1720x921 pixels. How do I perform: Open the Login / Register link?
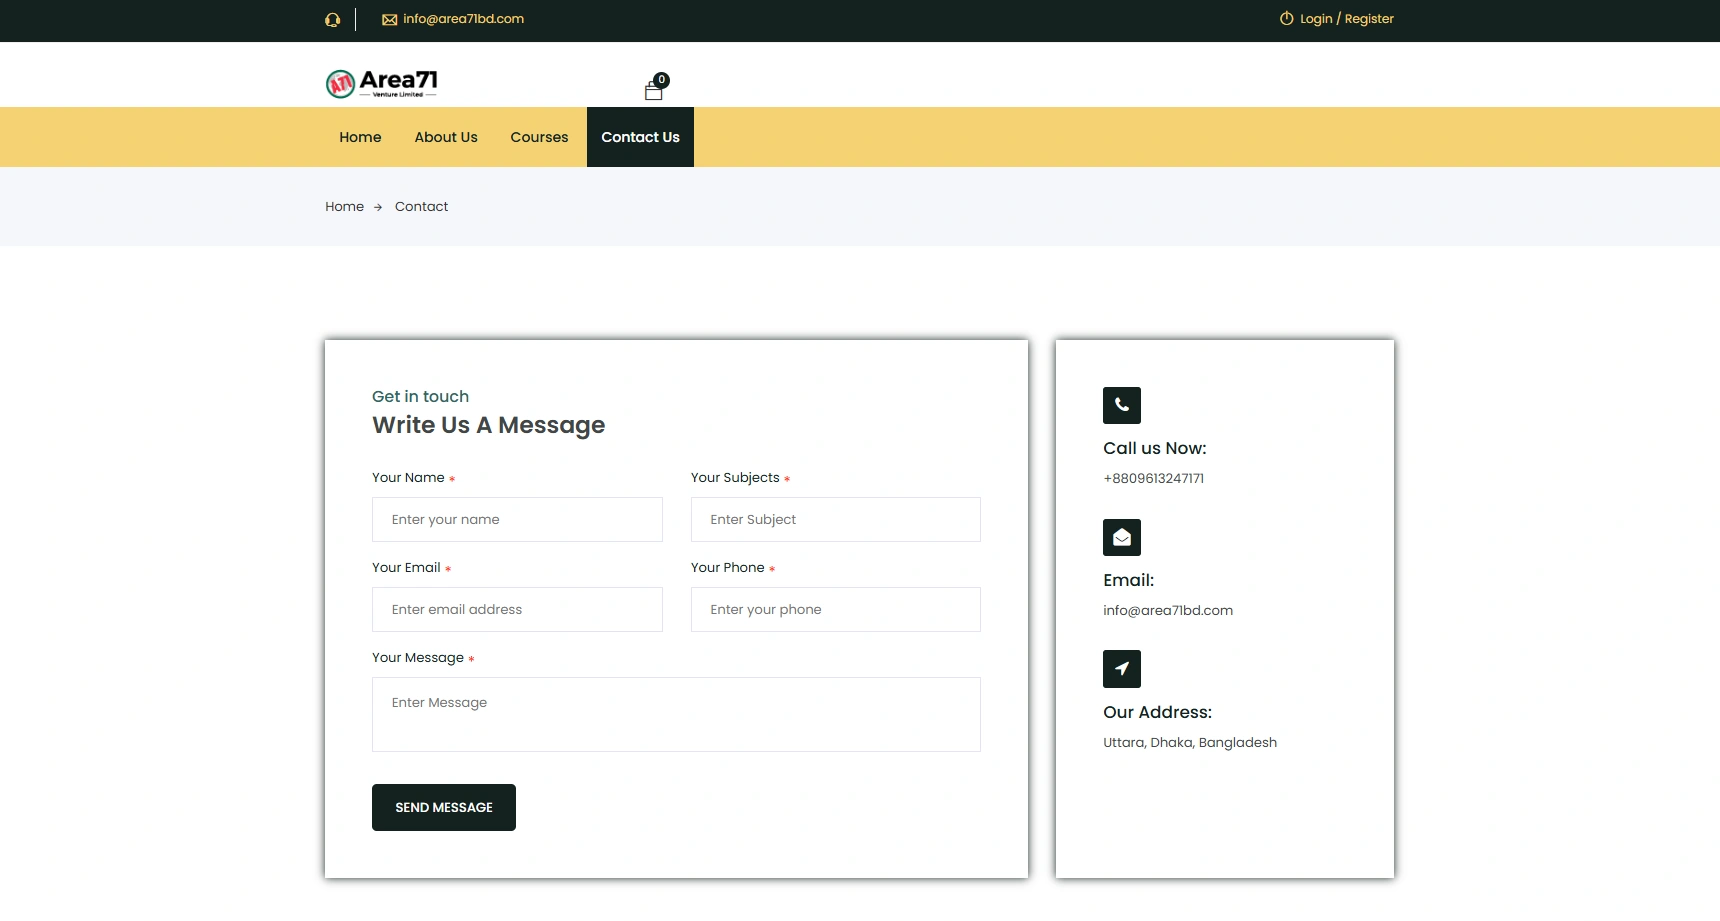tap(1346, 19)
